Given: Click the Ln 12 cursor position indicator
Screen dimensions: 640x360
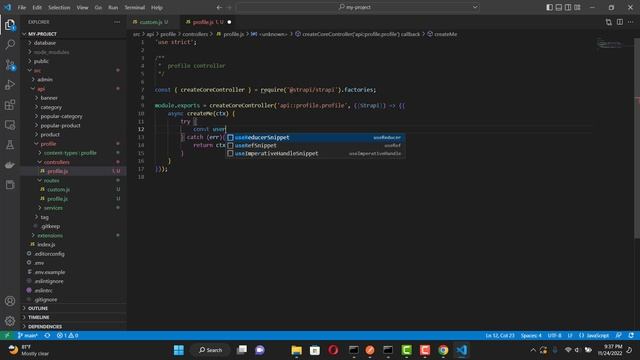Looking at the screenshot, I should [500, 335].
